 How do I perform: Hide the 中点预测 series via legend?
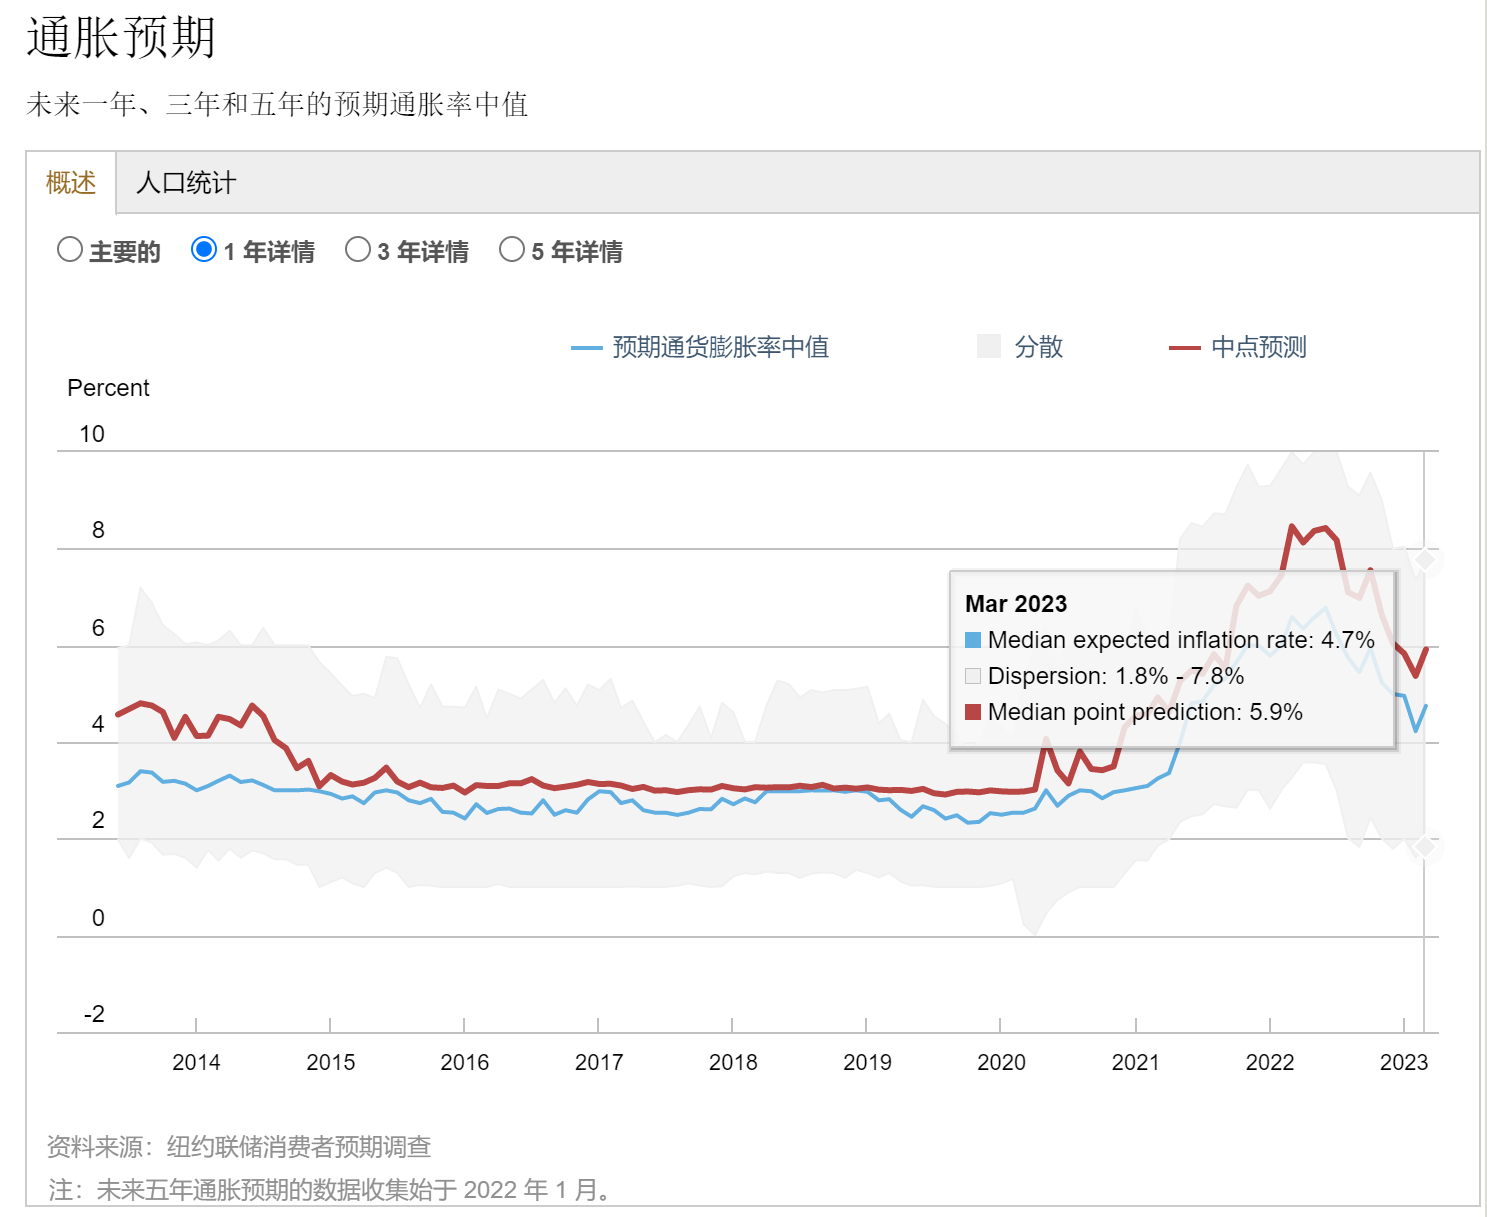[x=1259, y=347]
